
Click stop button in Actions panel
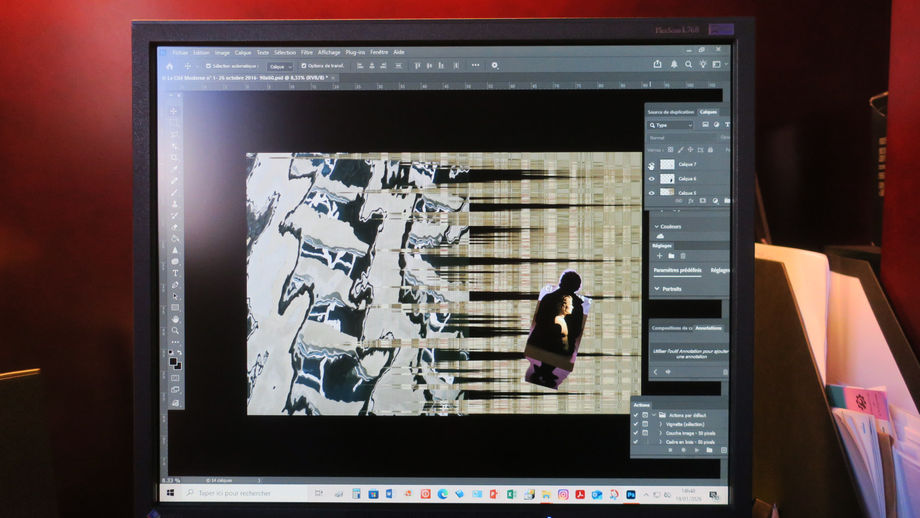pyautogui.click(x=670, y=450)
